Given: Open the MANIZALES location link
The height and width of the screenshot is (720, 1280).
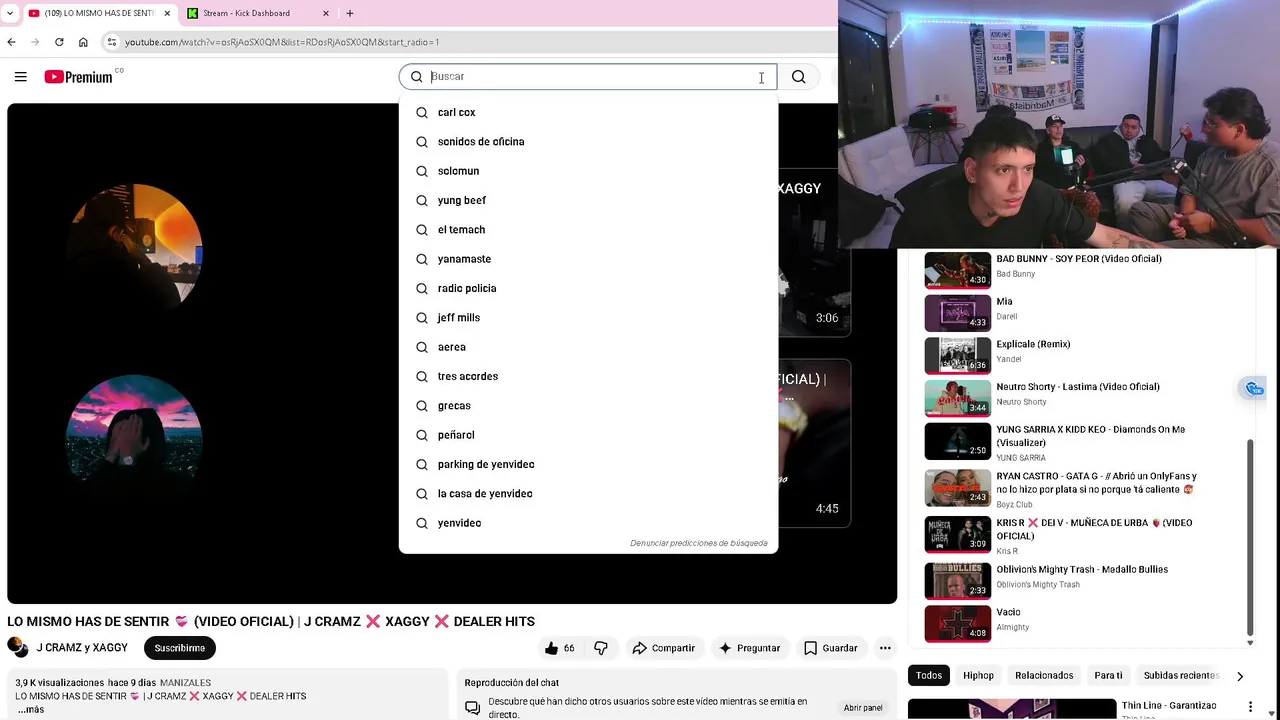Looking at the screenshot, I should pos(185,683).
